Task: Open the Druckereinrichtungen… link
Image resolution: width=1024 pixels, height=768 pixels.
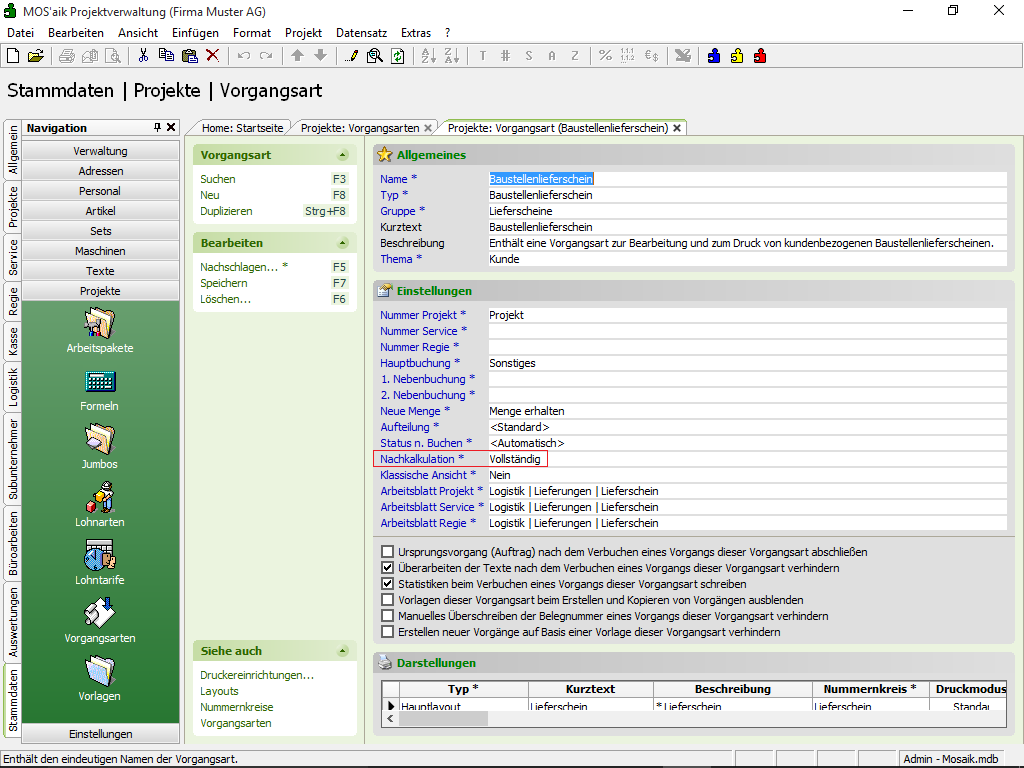Action: click(x=257, y=675)
